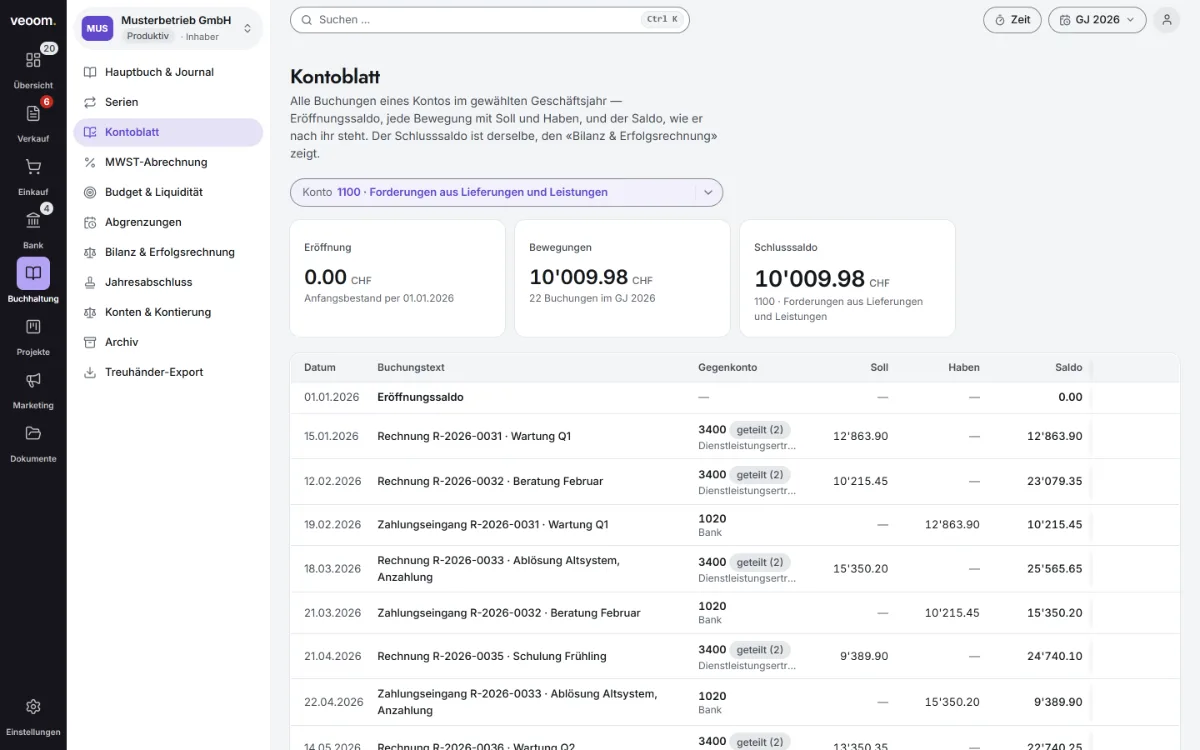Image resolution: width=1200 pixels, height=750 pixels.
Task: Click the date 19.02.2026
Action: 332,525
